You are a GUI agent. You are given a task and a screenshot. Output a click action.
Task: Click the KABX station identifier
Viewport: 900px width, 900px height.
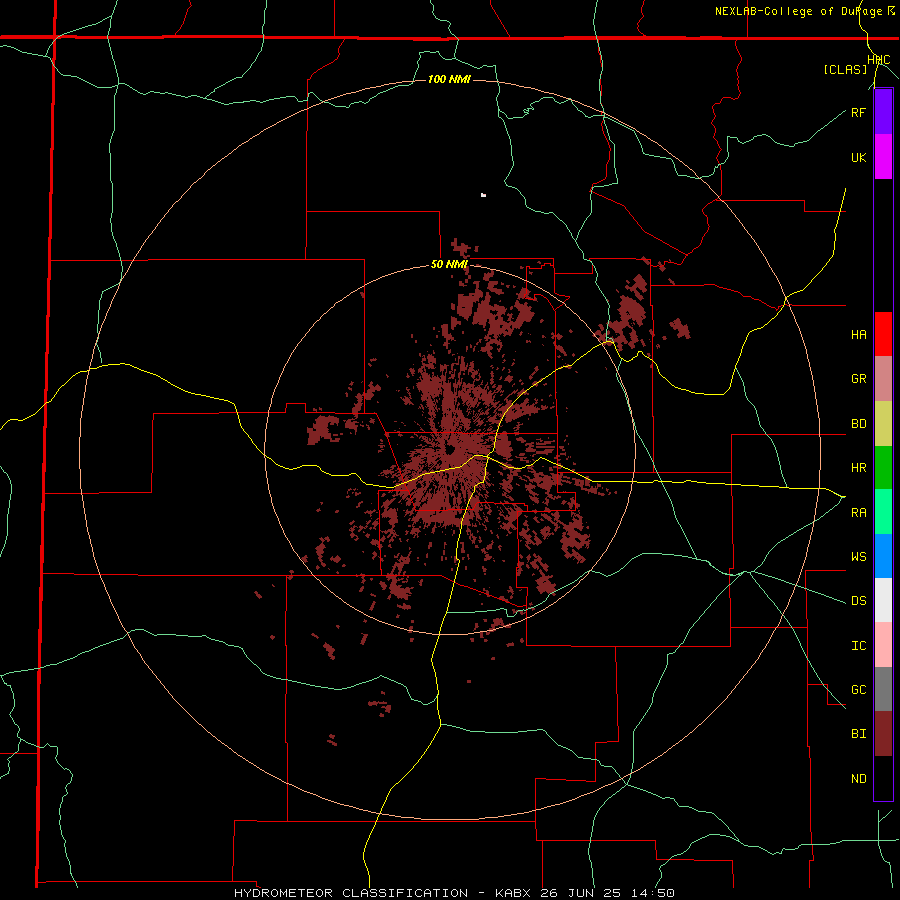[513, 893]
